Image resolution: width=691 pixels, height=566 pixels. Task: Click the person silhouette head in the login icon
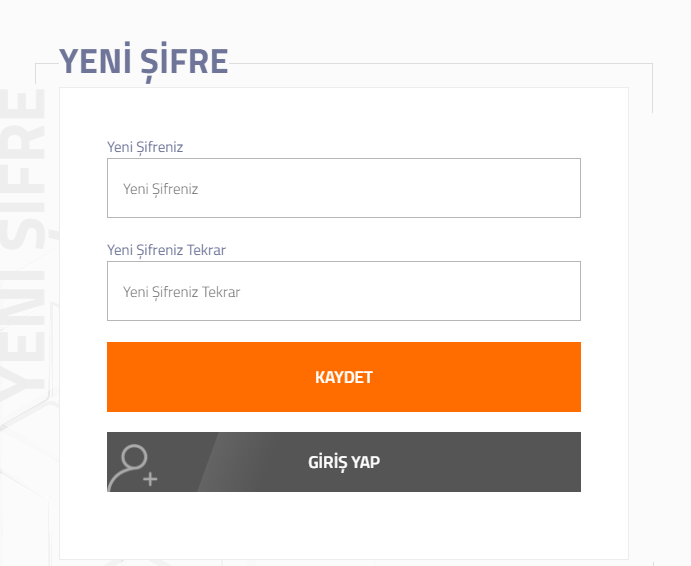pos(134,456)
